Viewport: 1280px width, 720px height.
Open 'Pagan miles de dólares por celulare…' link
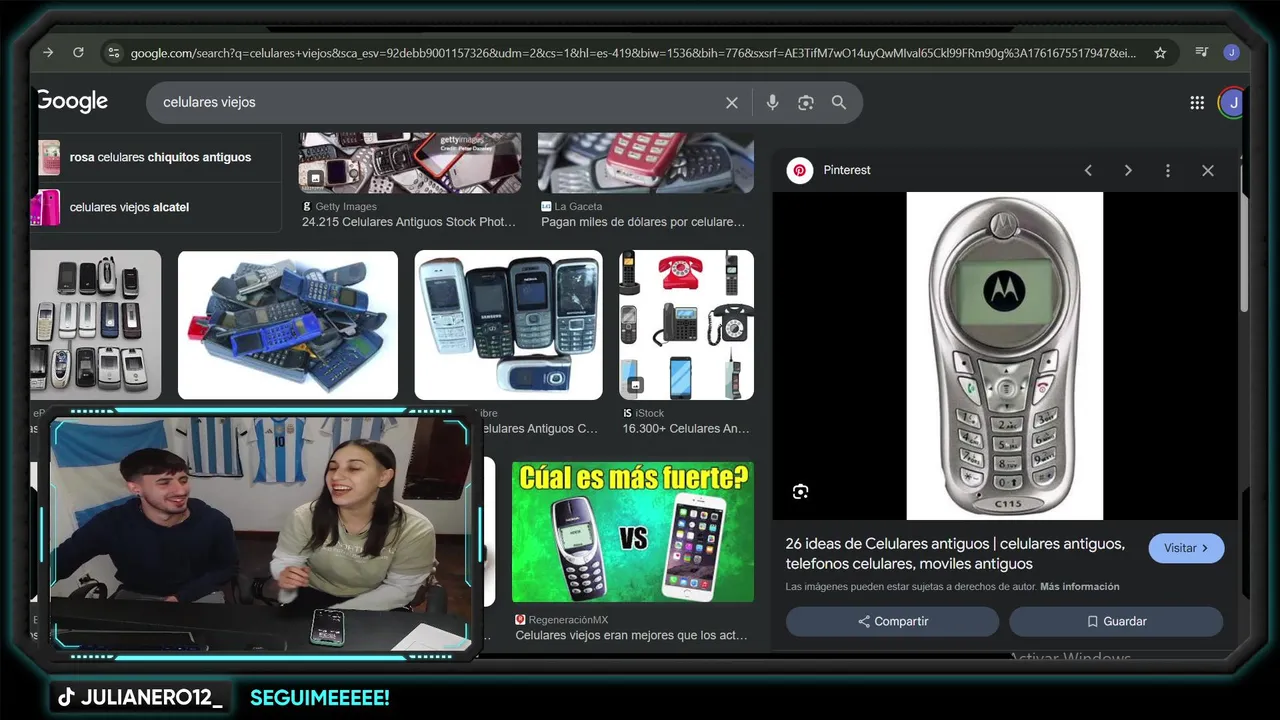(x=643, y=222)
